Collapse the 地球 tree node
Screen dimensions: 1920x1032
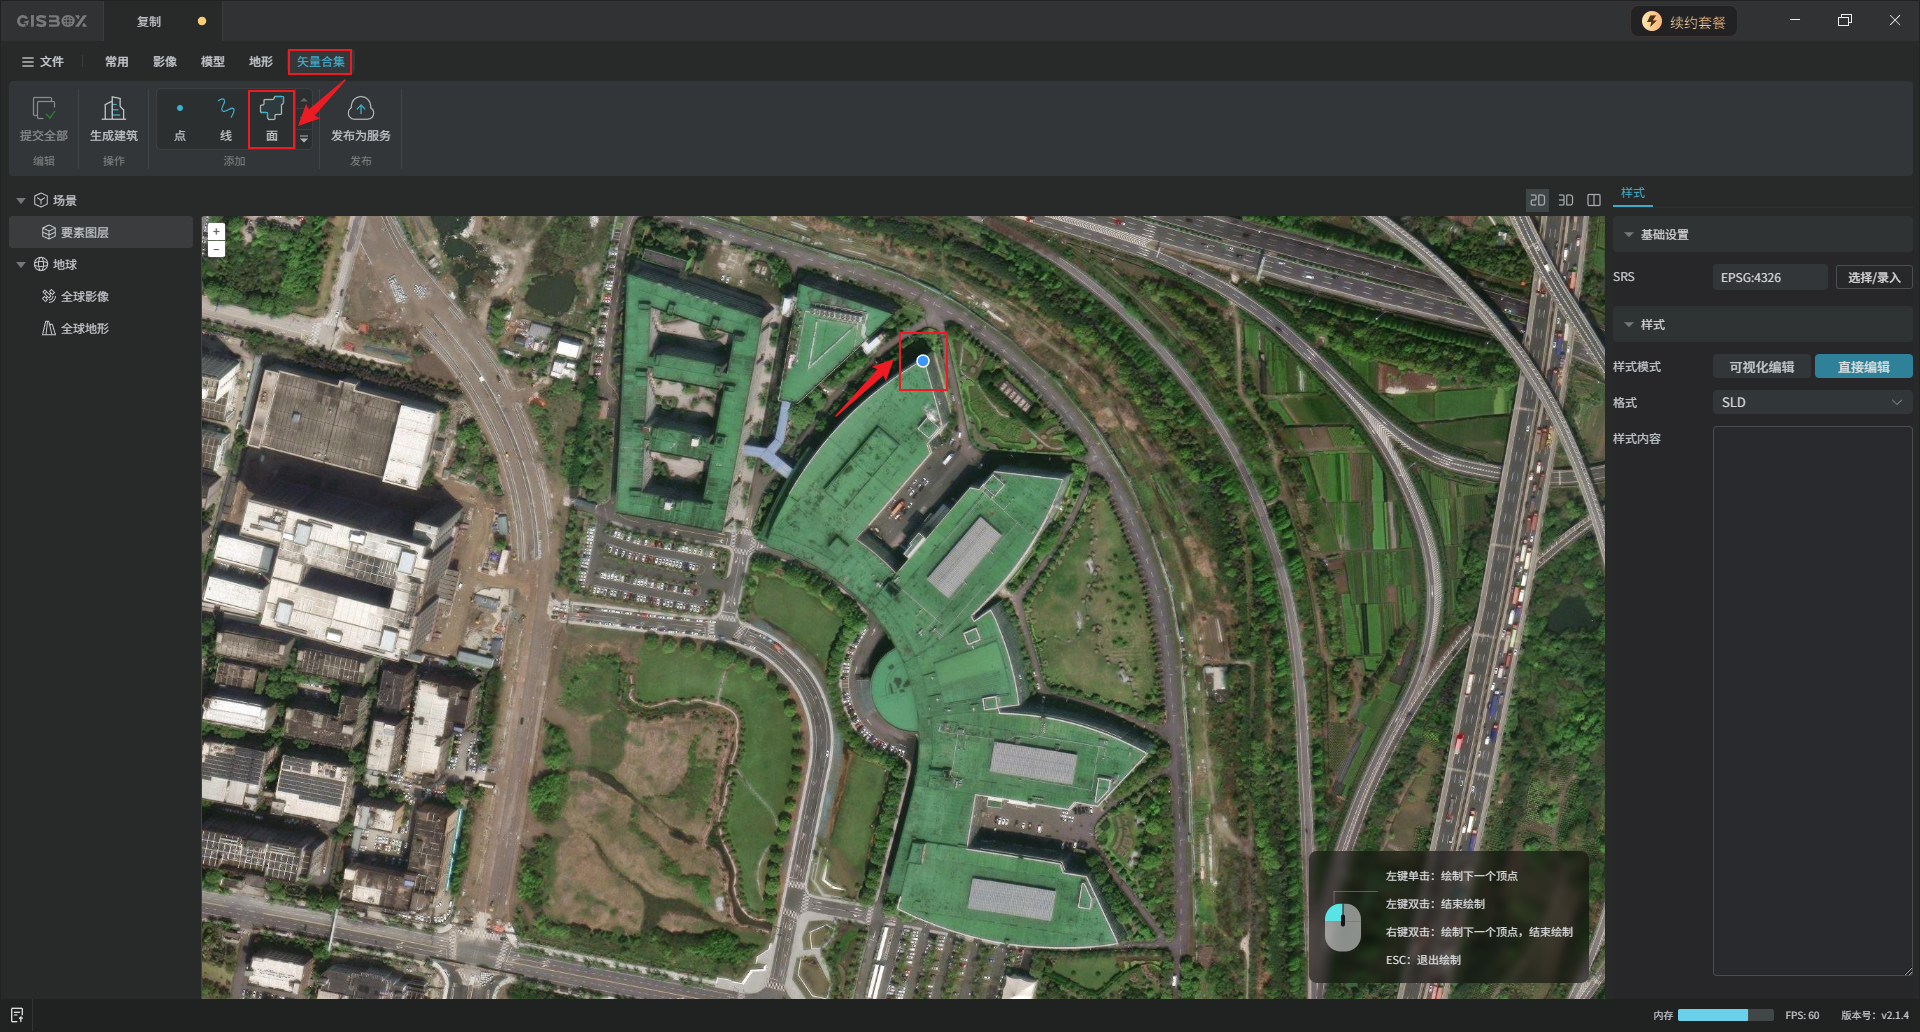click(21, 265)
